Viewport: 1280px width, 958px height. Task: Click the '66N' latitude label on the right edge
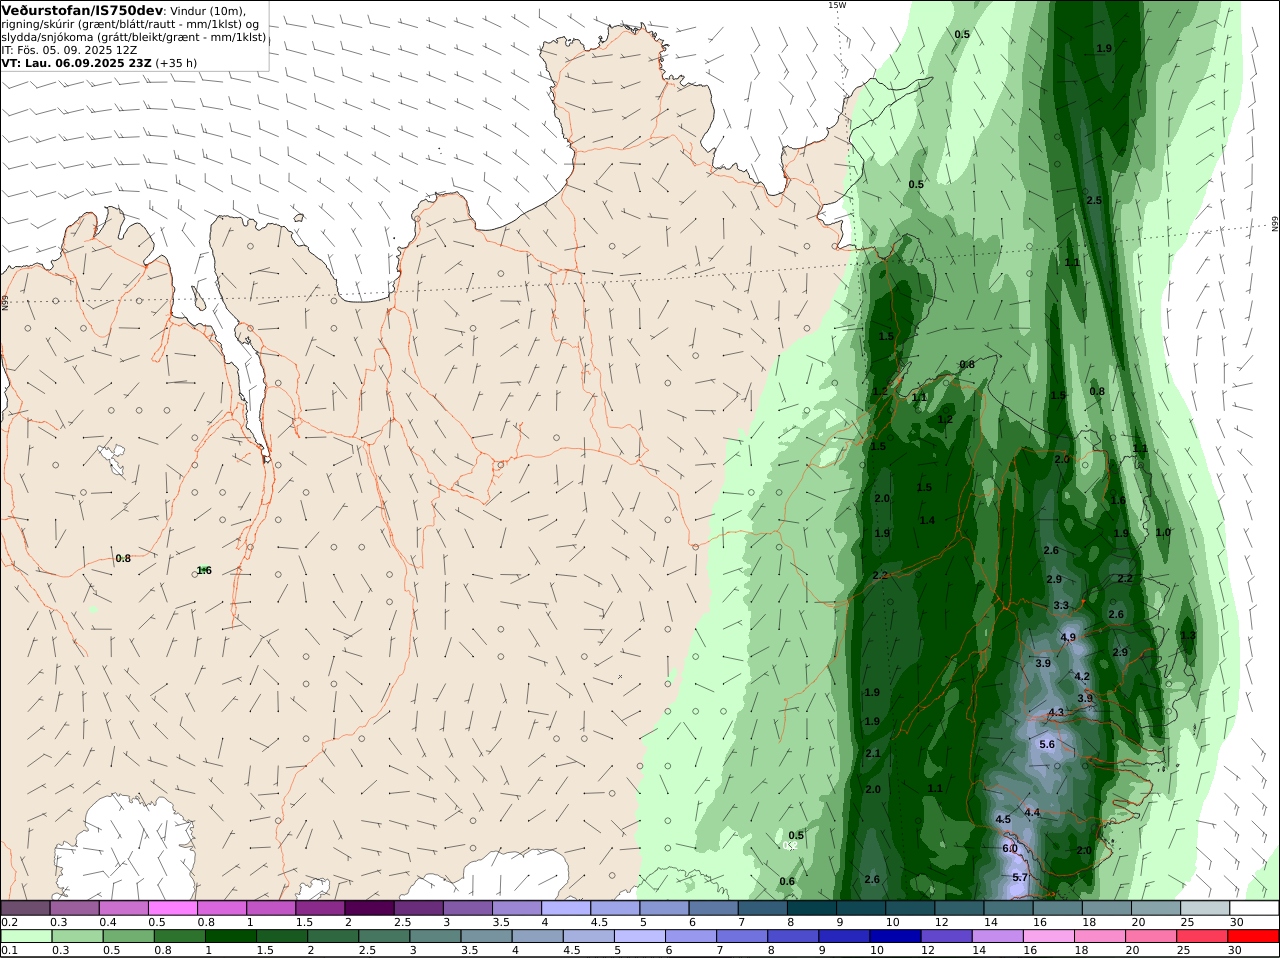coord(1275,224)
